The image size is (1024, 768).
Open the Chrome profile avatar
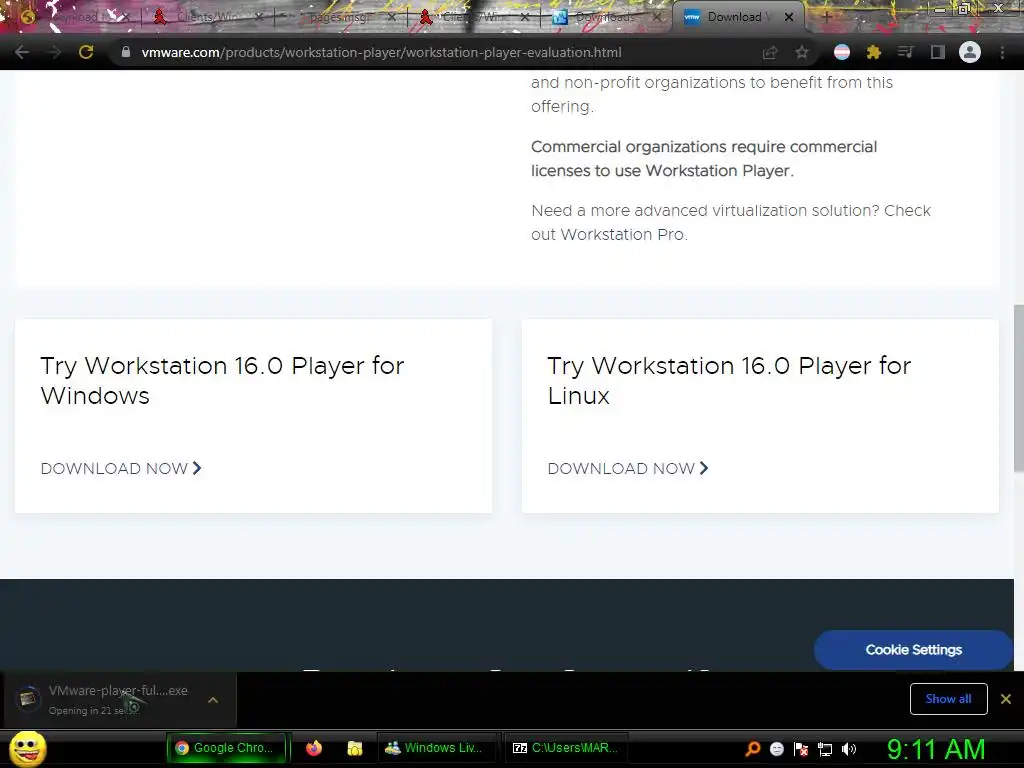(x=970, y=52)
